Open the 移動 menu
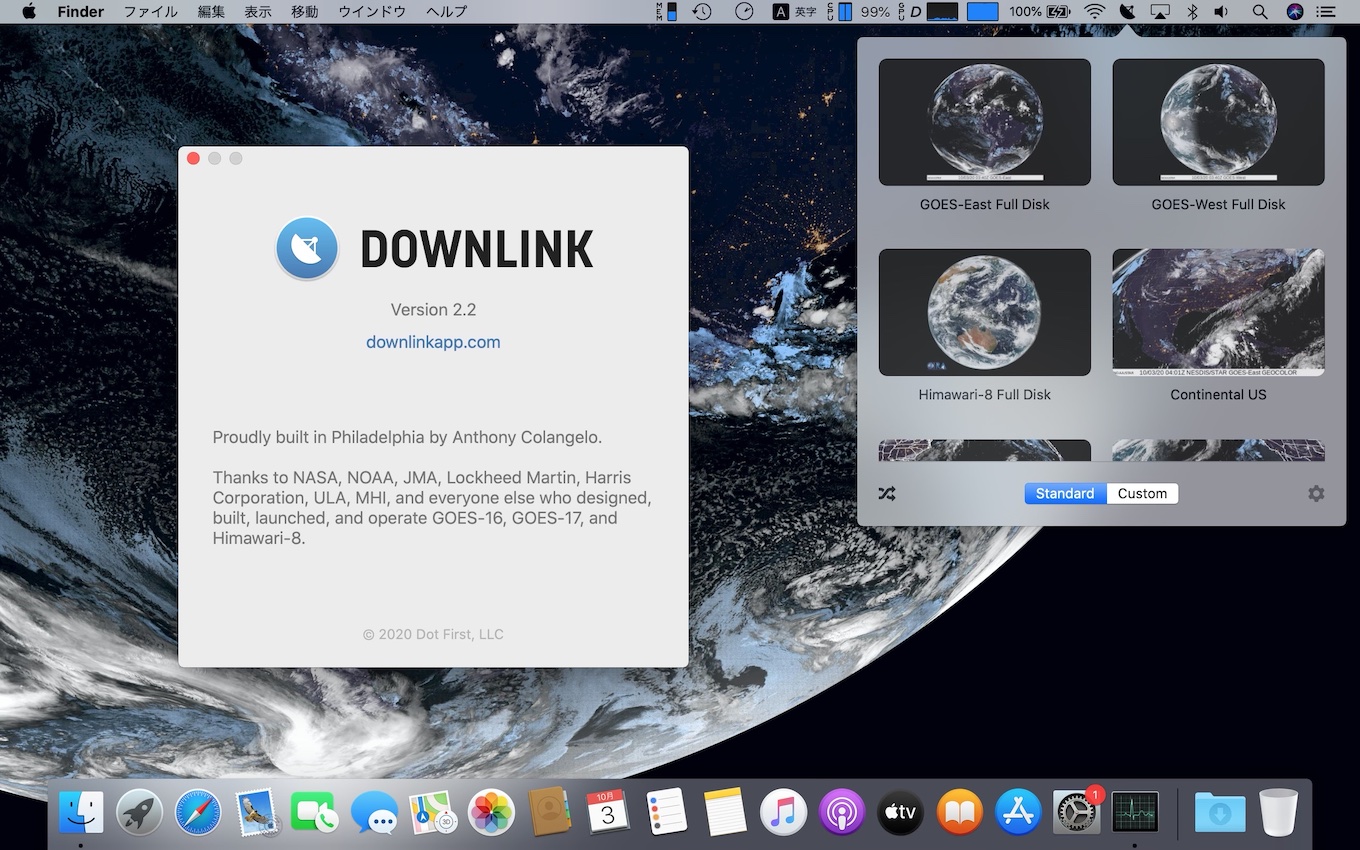This screenshot has height=850, width=1360. coord(304,12)
